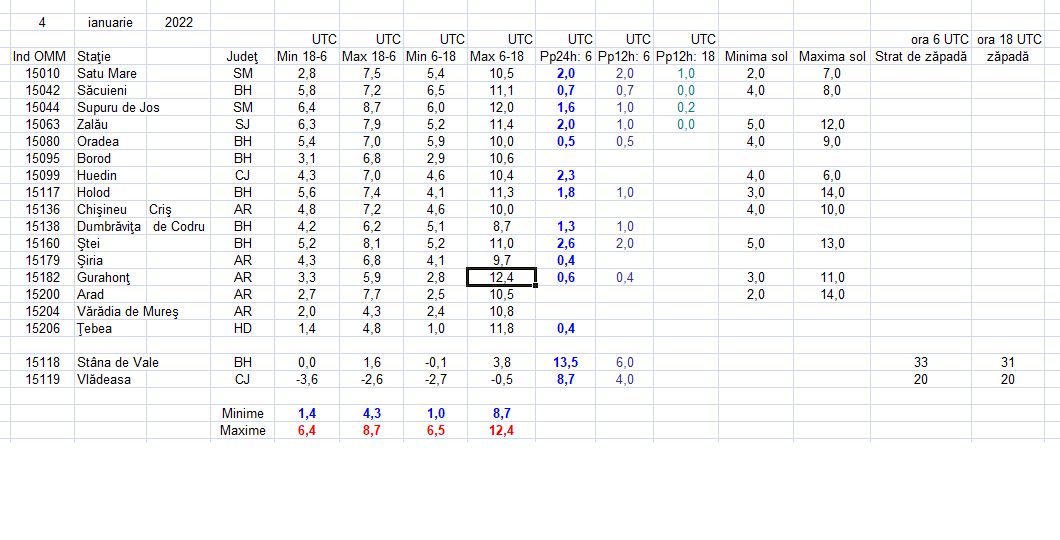Select the Pp12h: 6 header
This screenshot has height=540, width=1060.
pos(625,57)
